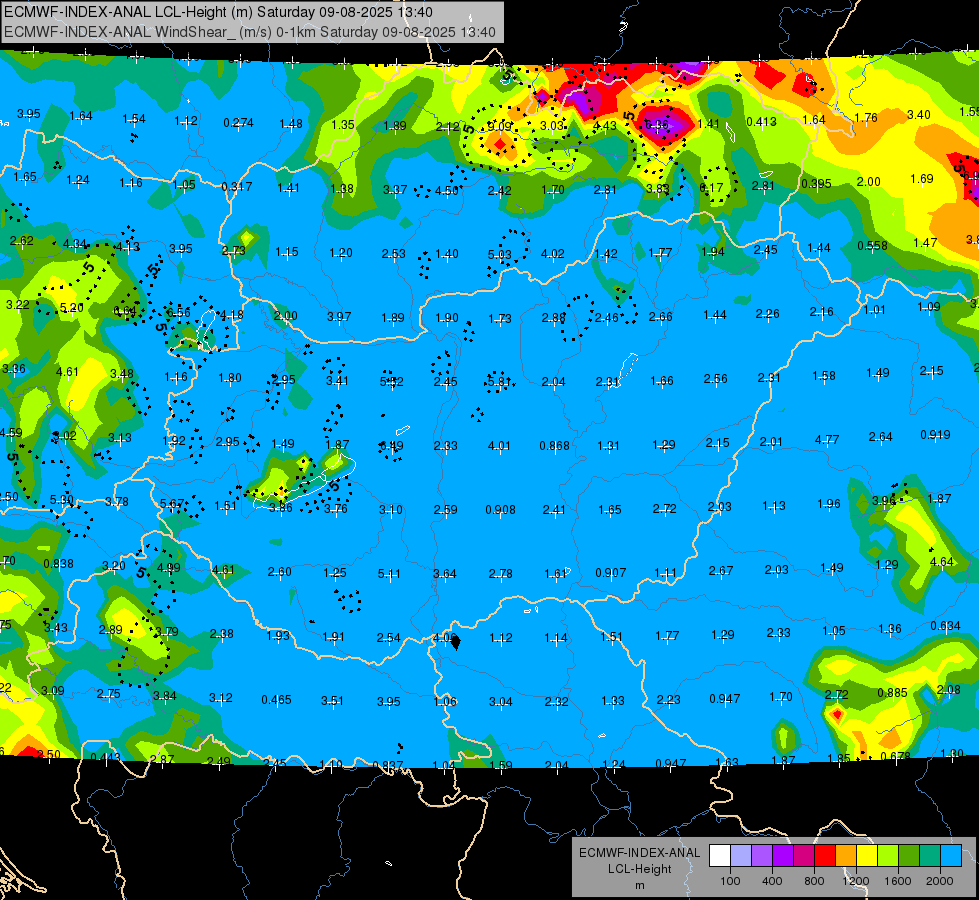Image resolution: width=979 pixels, height=900 pixels.
Task: Click the legend tick label '800'
Action: (x=814, y=881)
